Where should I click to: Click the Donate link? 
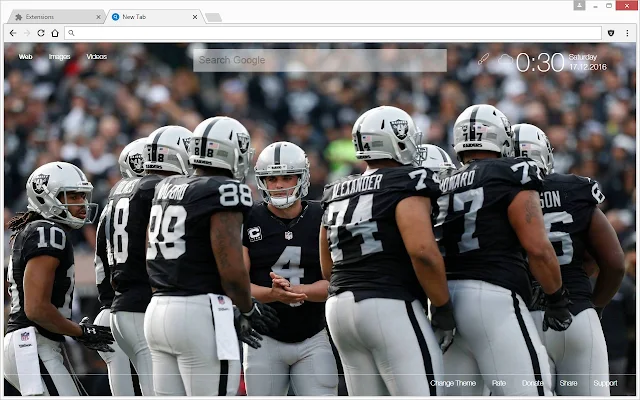pos(533,383)
